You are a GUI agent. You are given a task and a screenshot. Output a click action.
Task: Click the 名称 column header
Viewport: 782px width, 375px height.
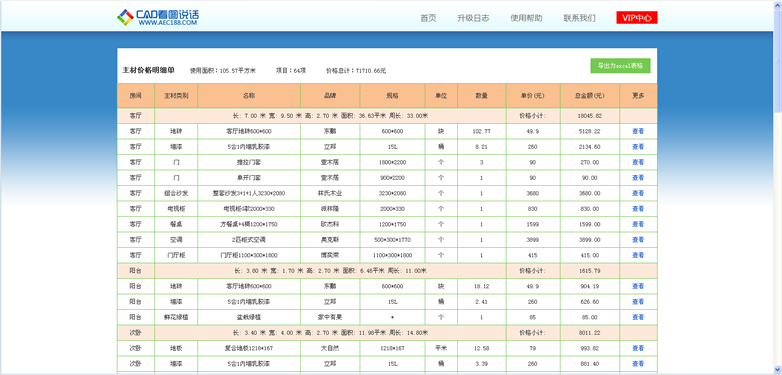click(x=249, y=96)
